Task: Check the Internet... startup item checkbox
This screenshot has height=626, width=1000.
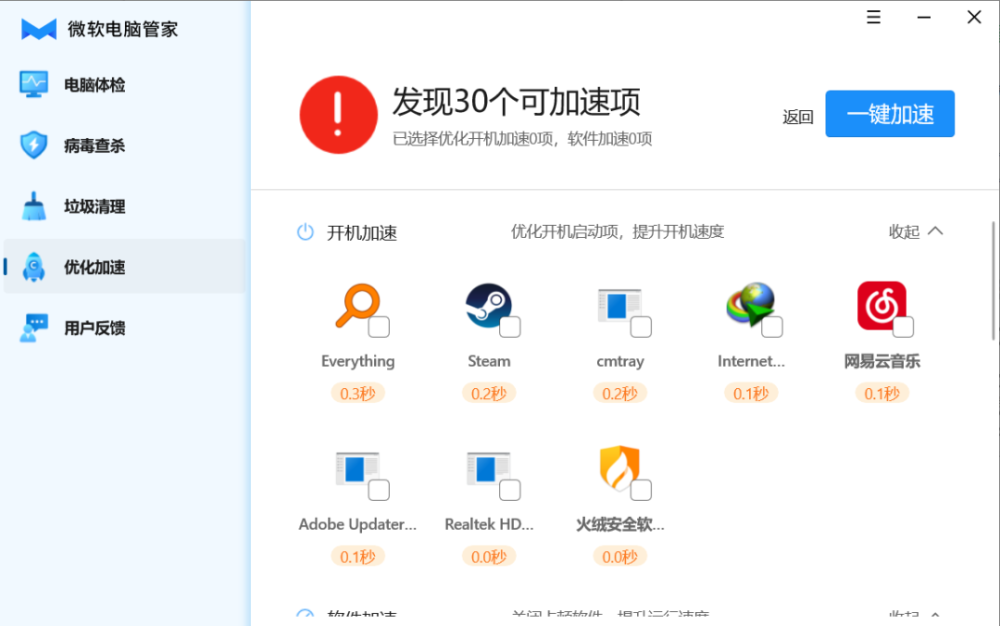Action: (772, 327)
